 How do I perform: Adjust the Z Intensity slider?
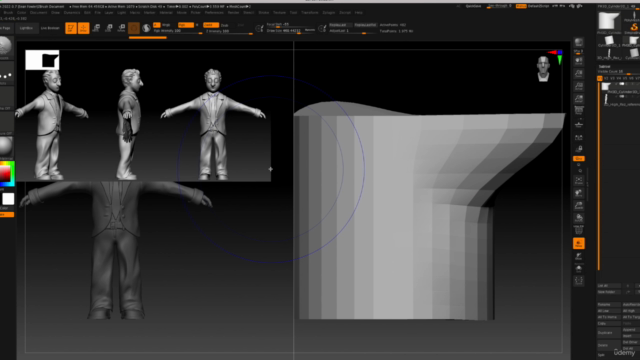tap(229, 31)
